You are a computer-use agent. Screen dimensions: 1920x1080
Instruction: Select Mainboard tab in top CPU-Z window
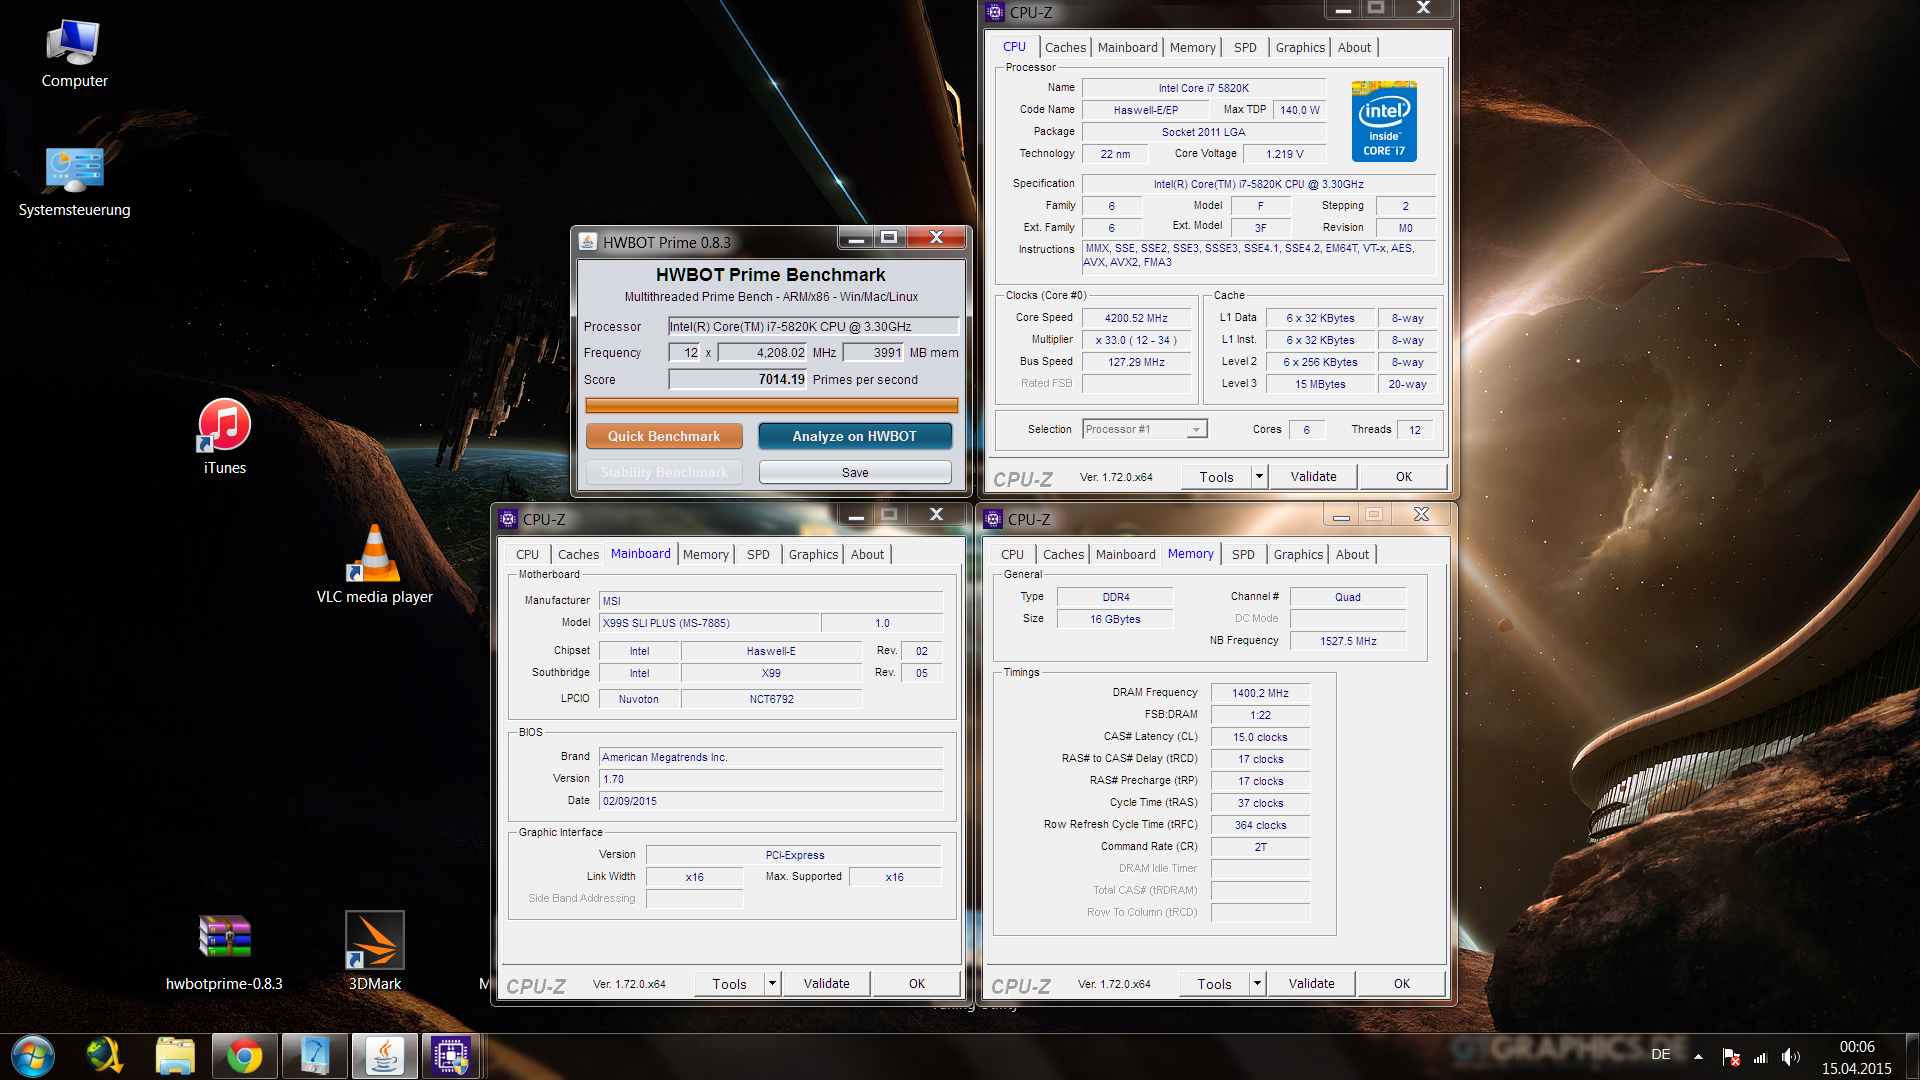tap(1127, 47)
